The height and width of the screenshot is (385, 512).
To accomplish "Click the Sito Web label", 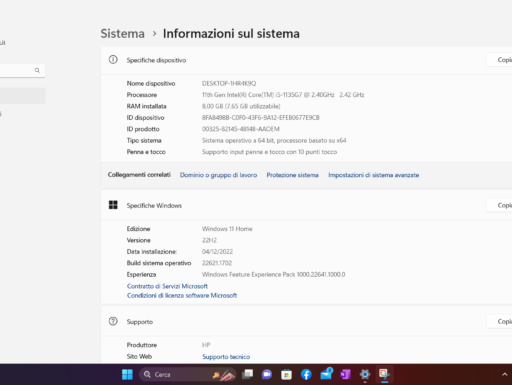I will (x=139, y=356).
